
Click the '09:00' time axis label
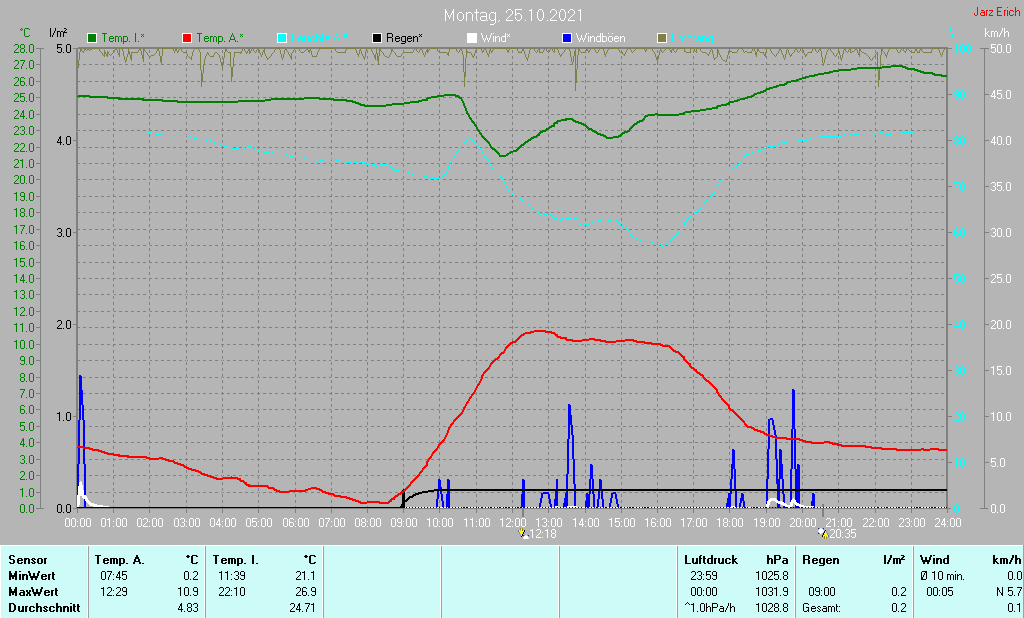(404, 523)
